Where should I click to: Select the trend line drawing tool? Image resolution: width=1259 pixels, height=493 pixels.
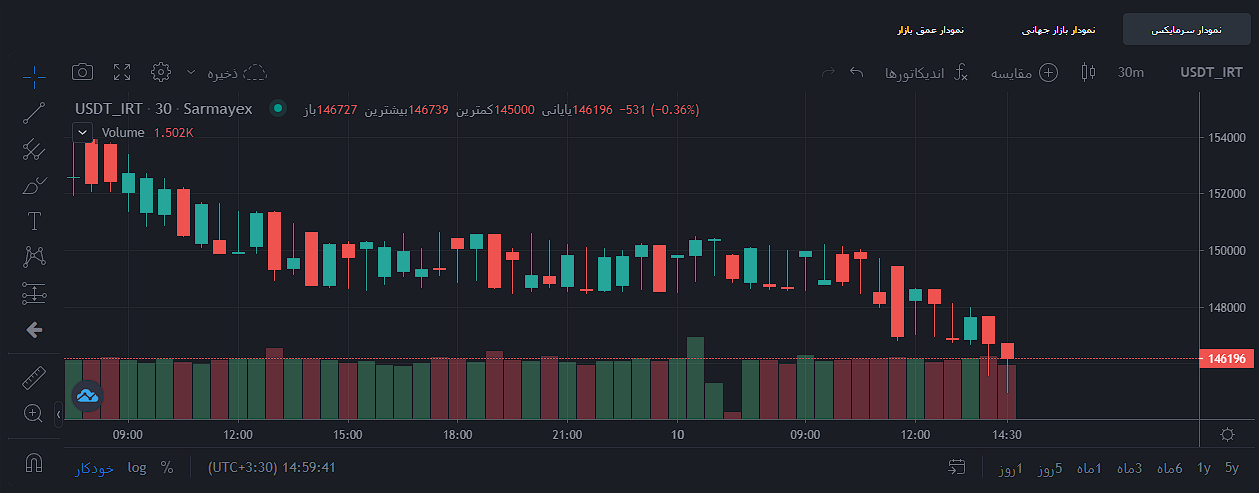click(34, 112)
